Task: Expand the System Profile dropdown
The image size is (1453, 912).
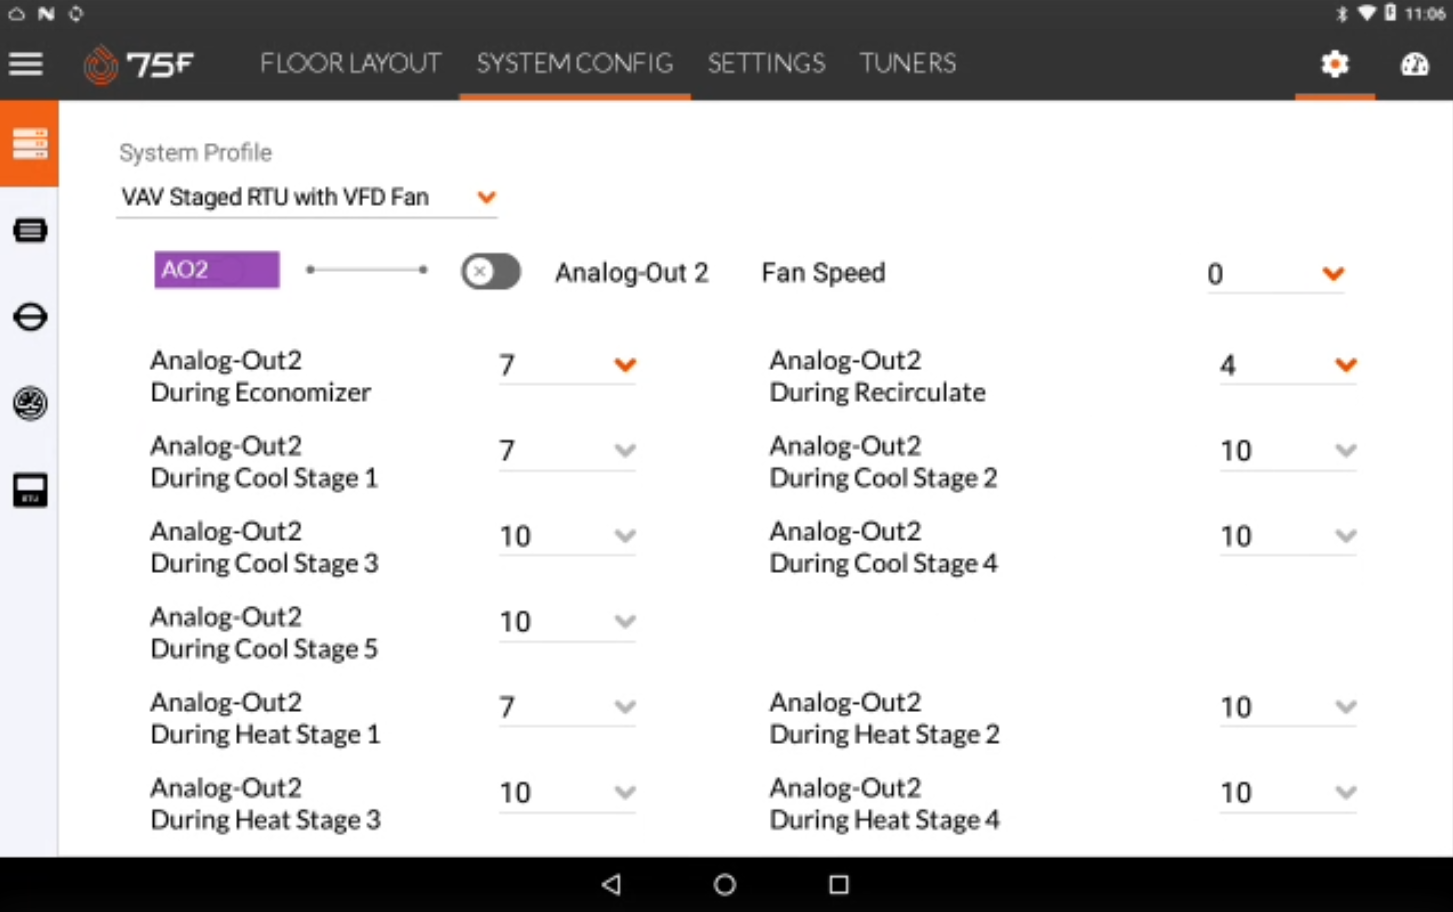Action: [x=307, y=197]
